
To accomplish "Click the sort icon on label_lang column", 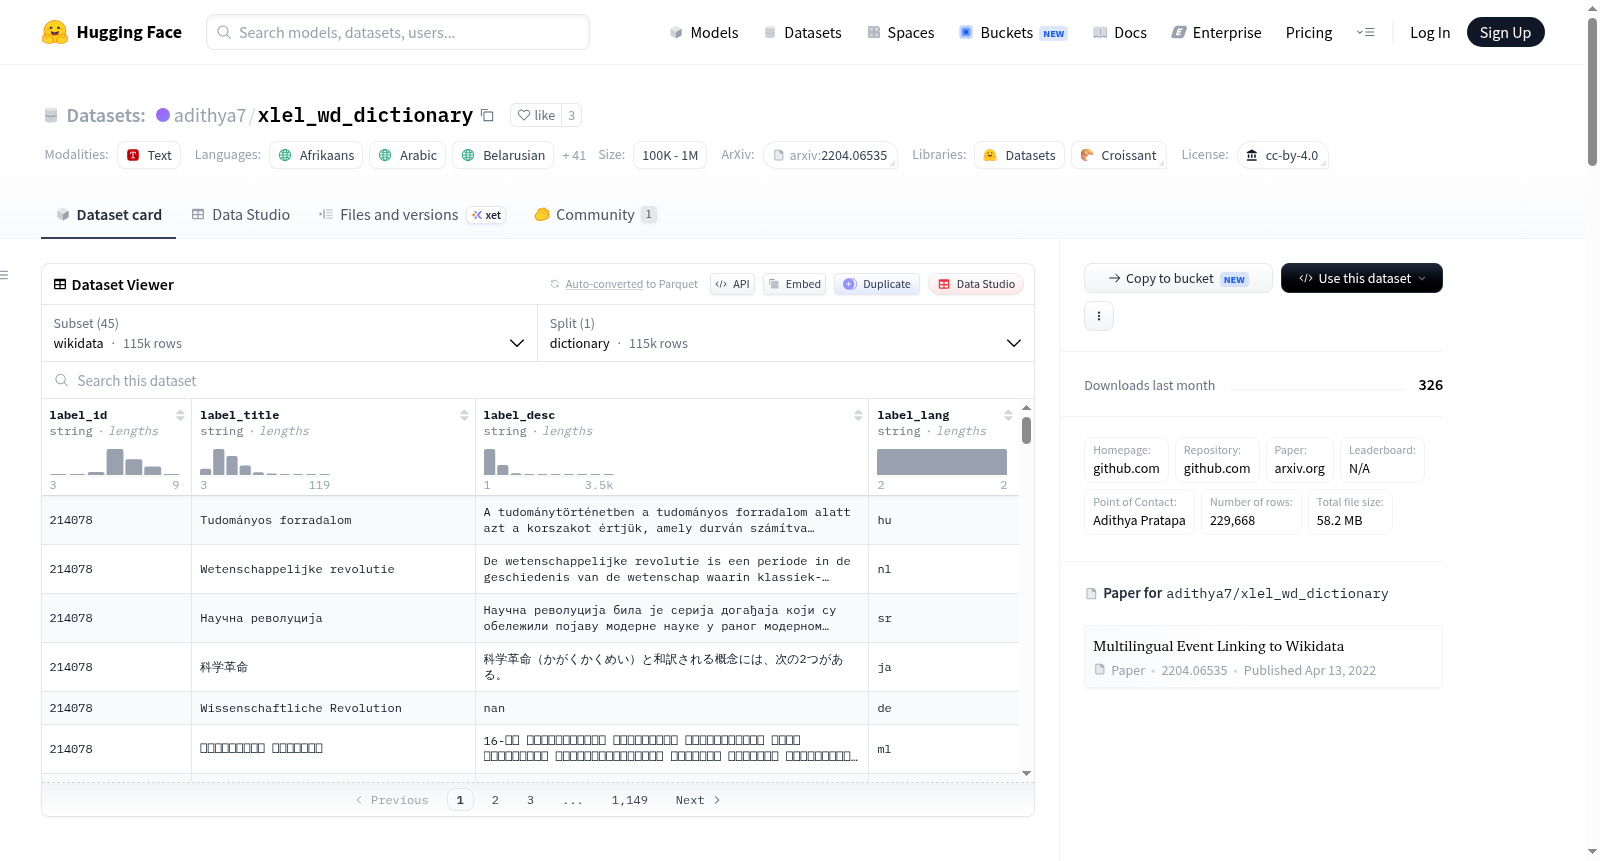I will pyautogui.click(x=1008, y=415).
